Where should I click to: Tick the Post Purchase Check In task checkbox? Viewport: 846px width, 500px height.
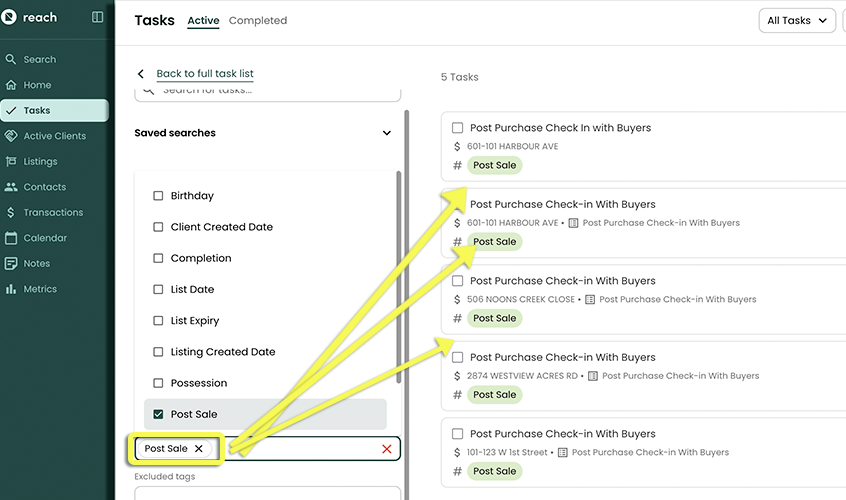(x=457, y=128)
